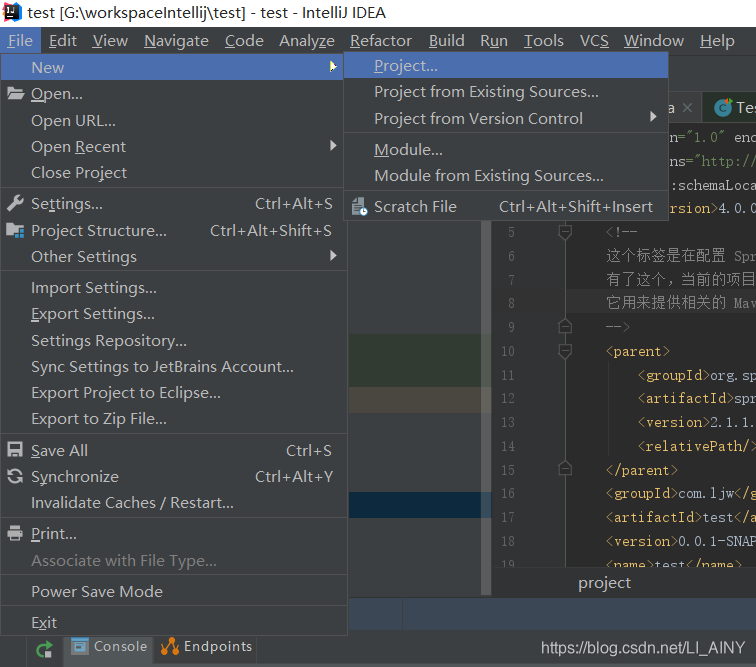Open the Code menu

pyautogui.click(x=244, y=41)
